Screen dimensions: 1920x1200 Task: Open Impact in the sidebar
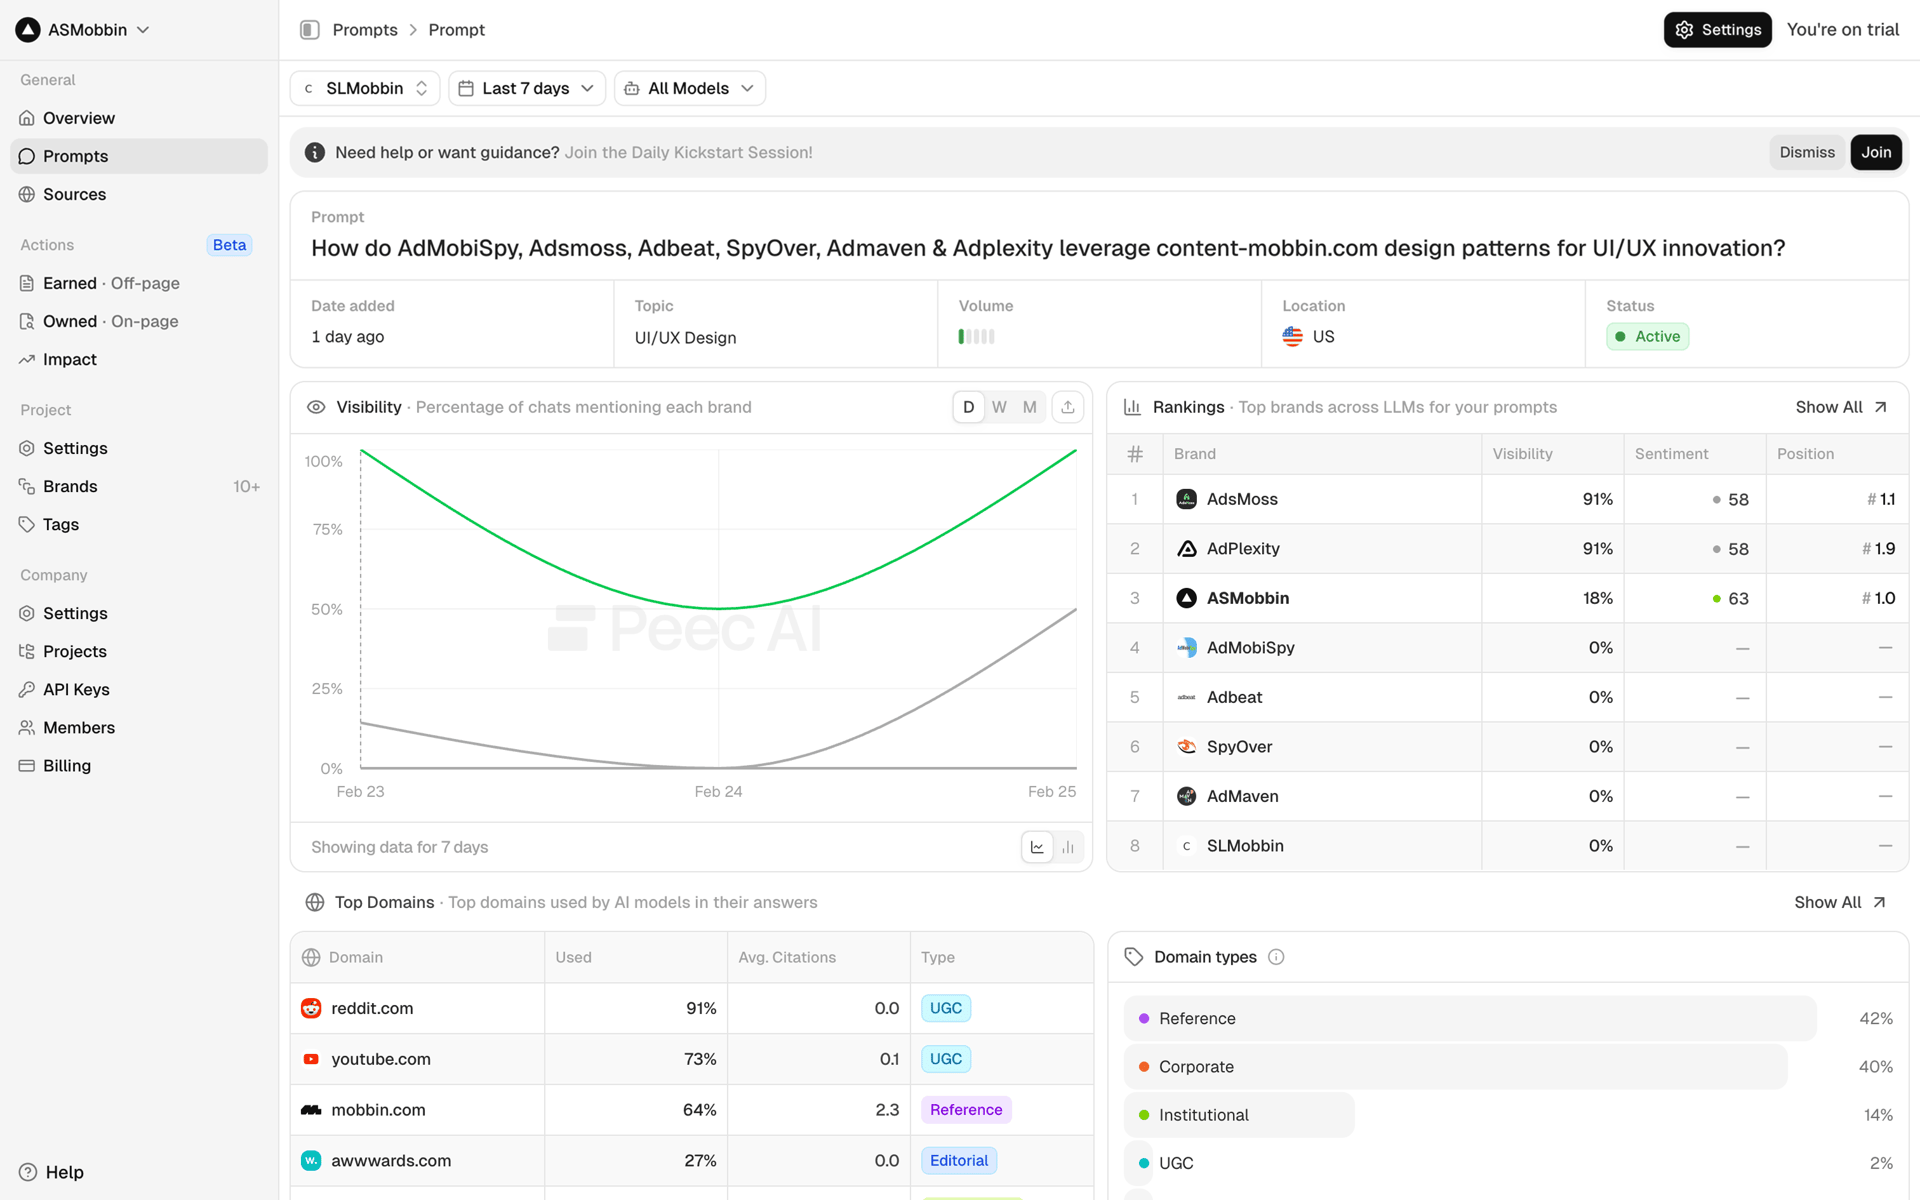click(x=139, y=359)
